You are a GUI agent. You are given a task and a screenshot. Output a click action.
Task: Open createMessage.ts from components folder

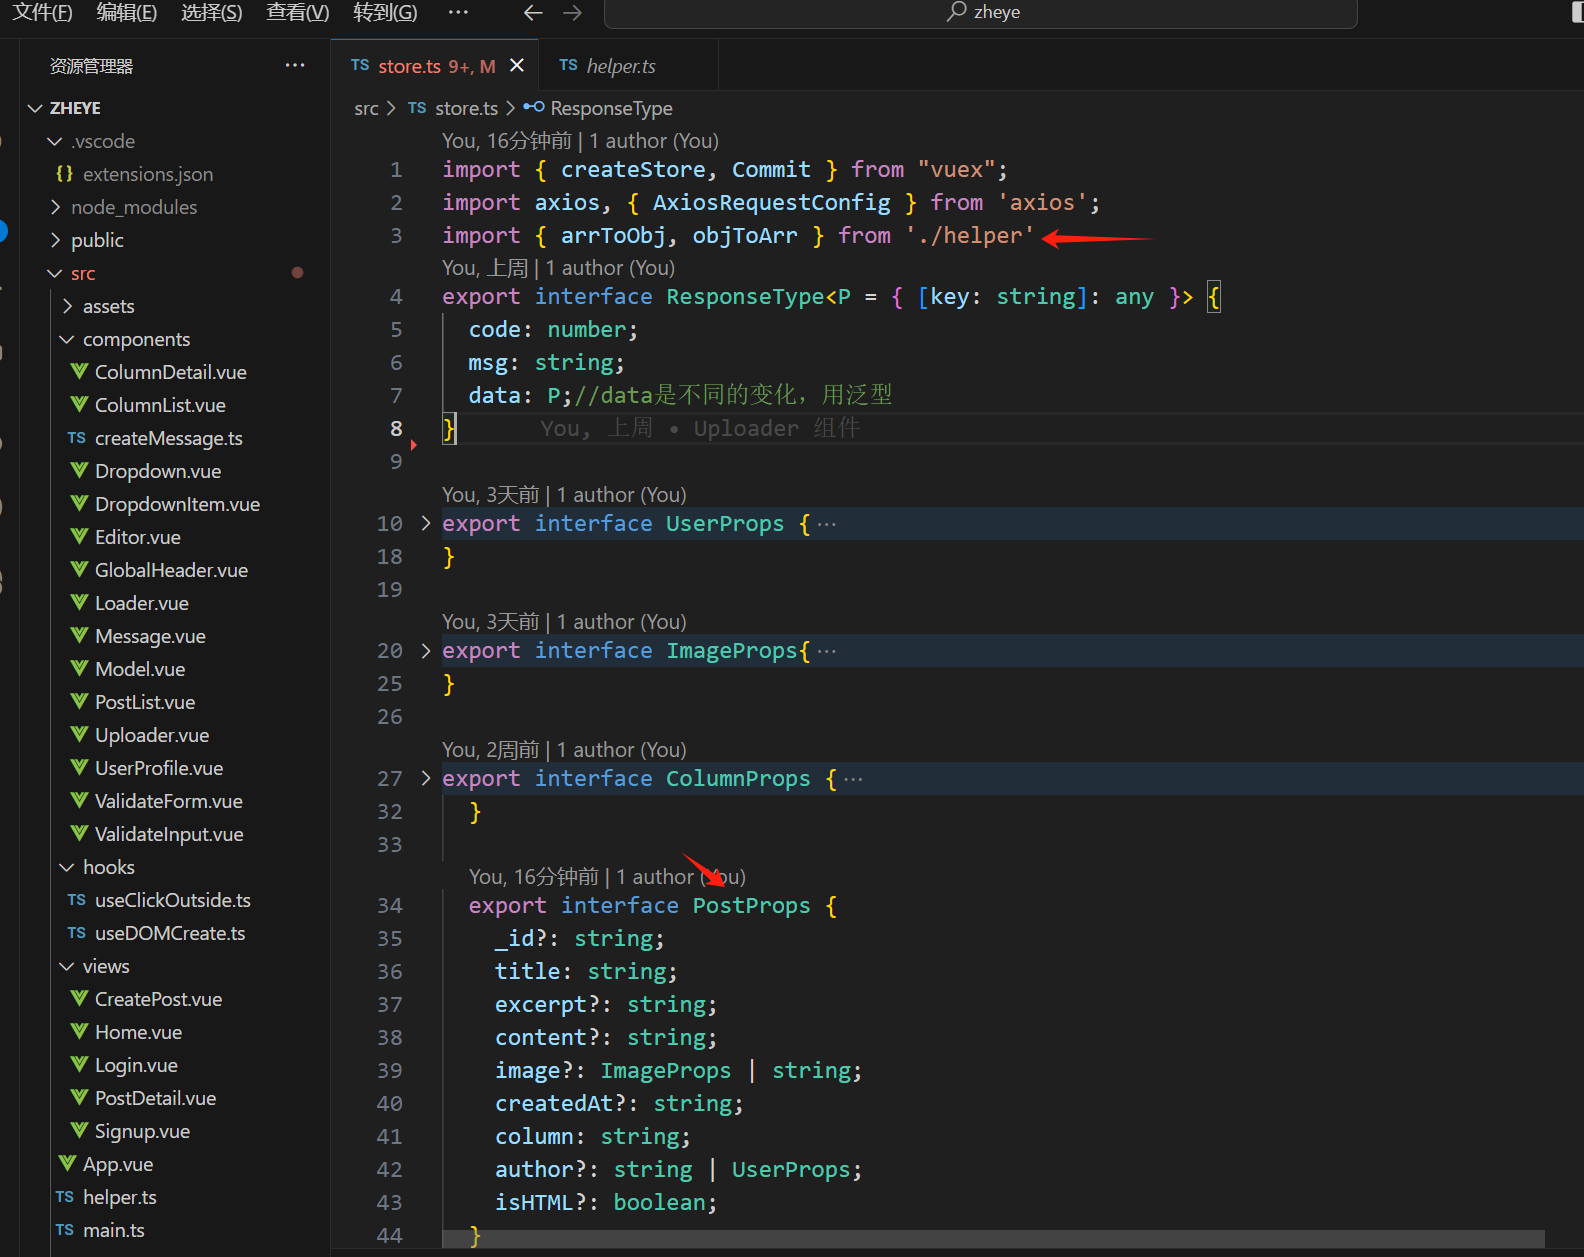click(168, 438)
